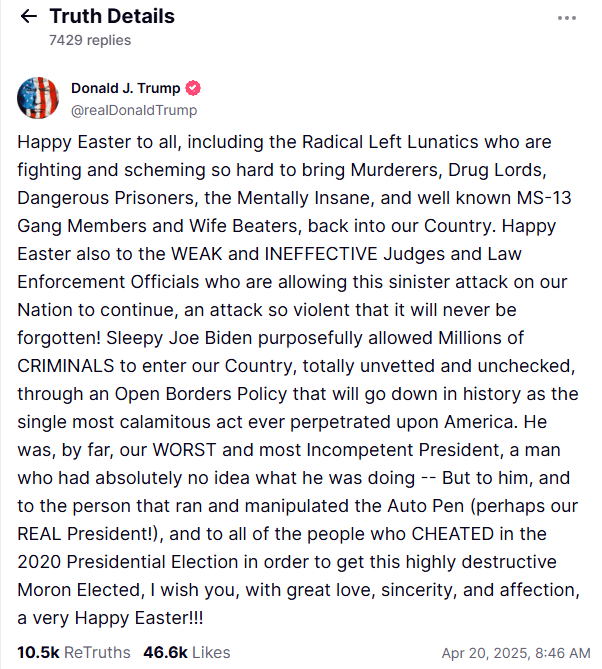Screen dimensions: 602x669
Task: Click the word CRIMINALS in the post
Action: (66, 366)
